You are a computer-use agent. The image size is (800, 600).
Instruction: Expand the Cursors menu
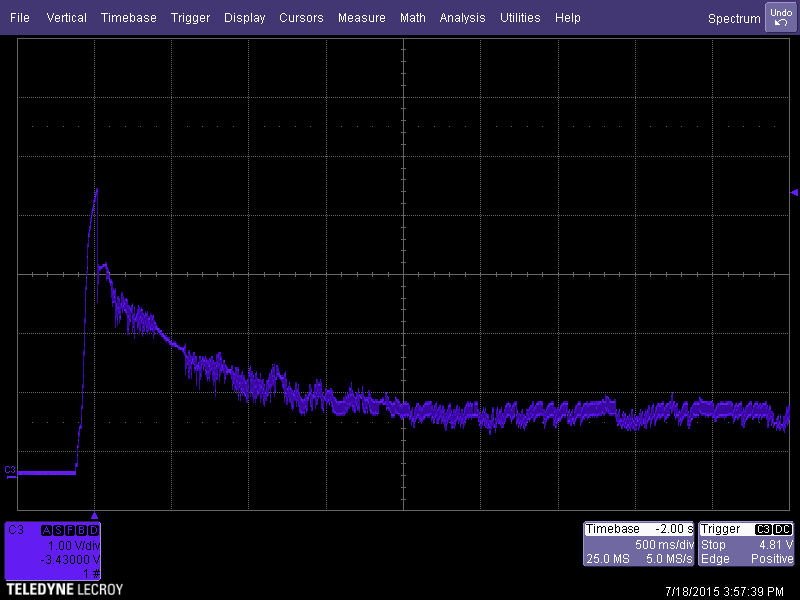tap(301, 18)
